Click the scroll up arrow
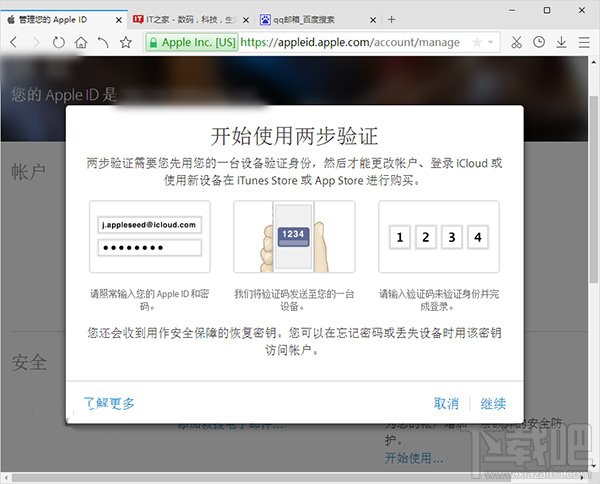This screenshot has width=600, height=484. (x=593, y=62)
